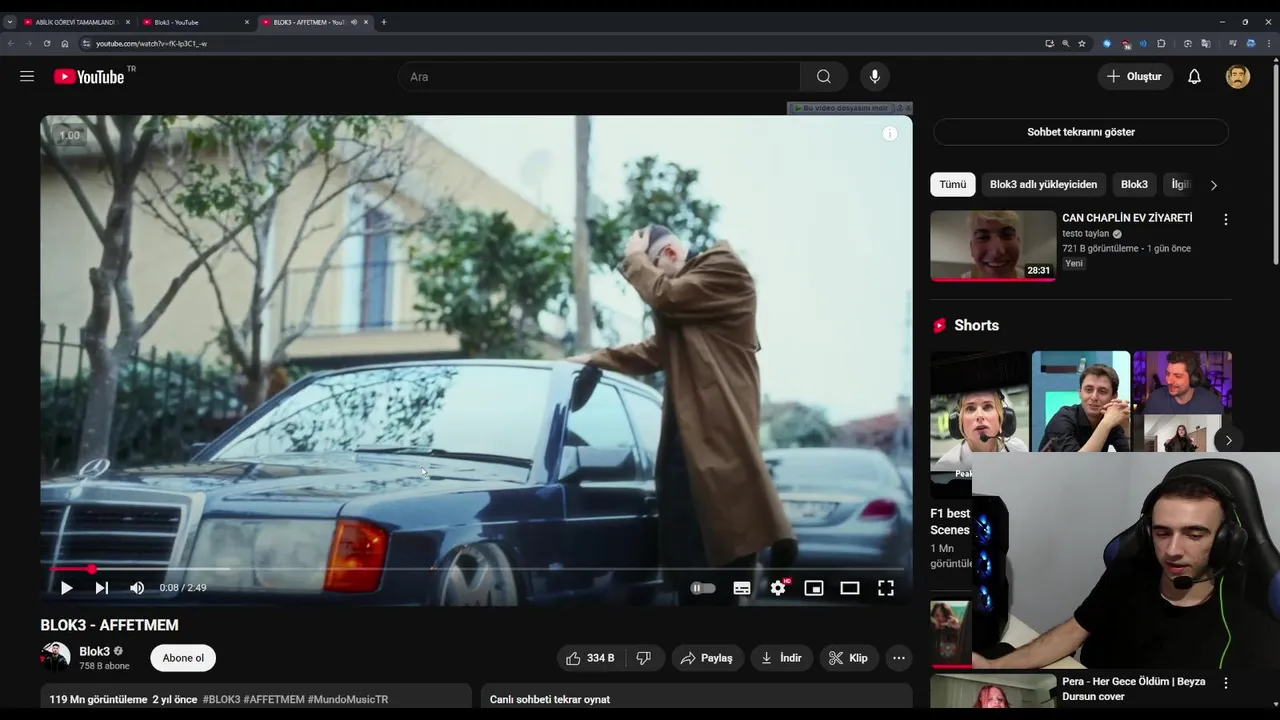Open the testo taylan channel link
Image resolution: width=1280 pixels, height=720 pixels.
click(1086, 234)
